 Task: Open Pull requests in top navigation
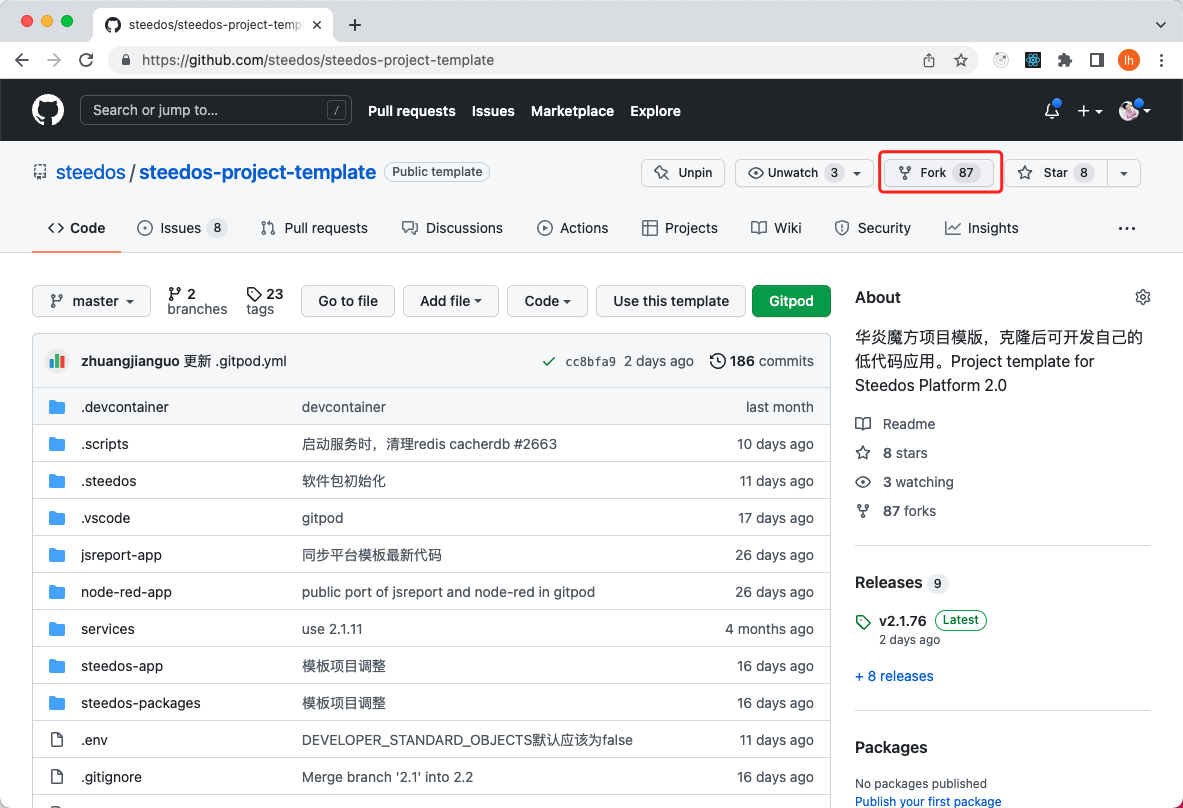[412, 111]
